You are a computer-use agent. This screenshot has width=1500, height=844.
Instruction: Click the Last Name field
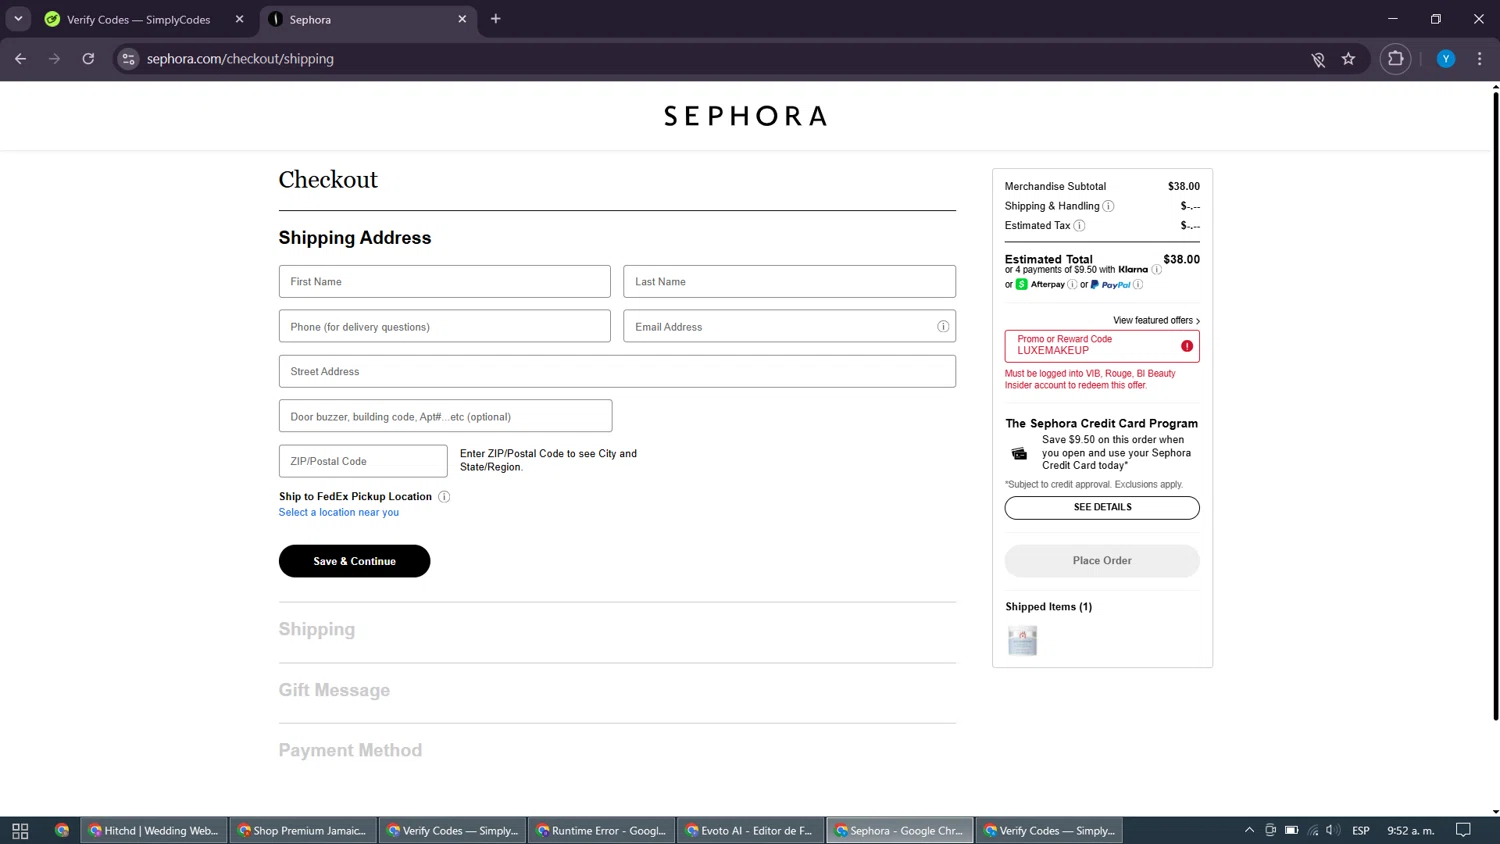(x=789, y=282)
